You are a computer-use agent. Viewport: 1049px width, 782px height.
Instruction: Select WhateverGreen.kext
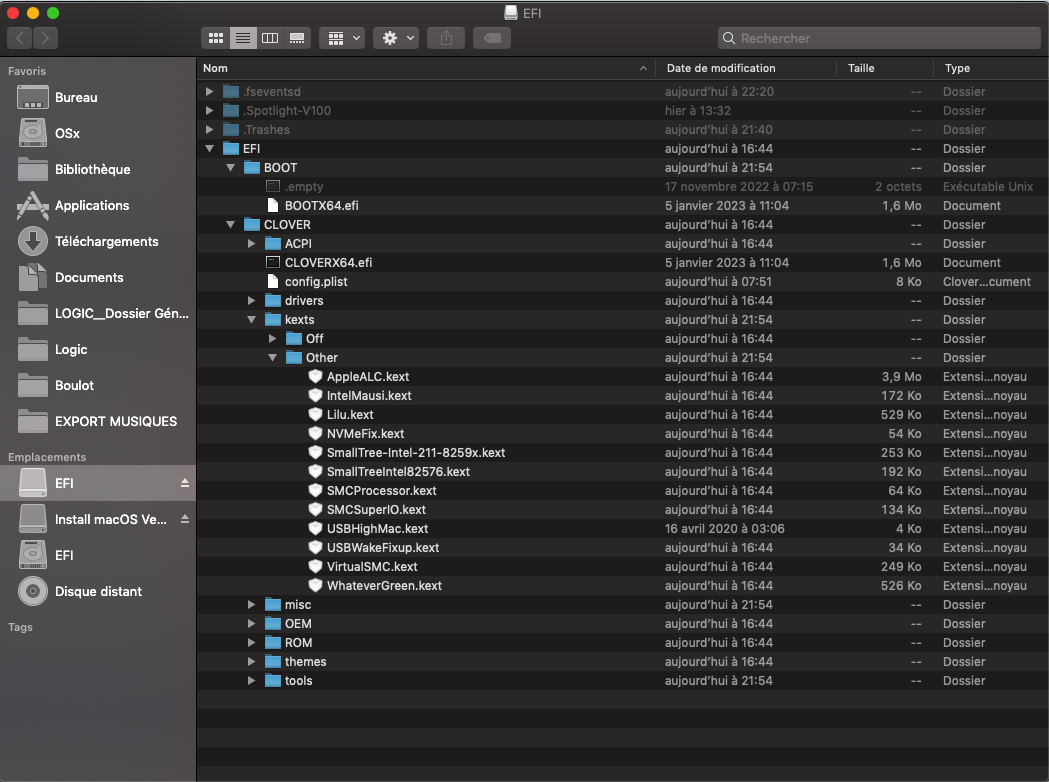tap(622, 586)
